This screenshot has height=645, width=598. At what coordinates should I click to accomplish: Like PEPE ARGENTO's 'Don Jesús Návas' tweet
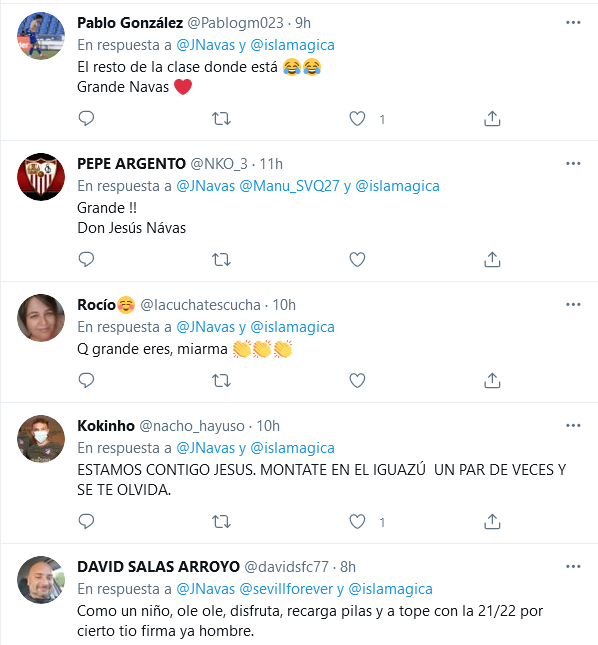click(357, 260)
